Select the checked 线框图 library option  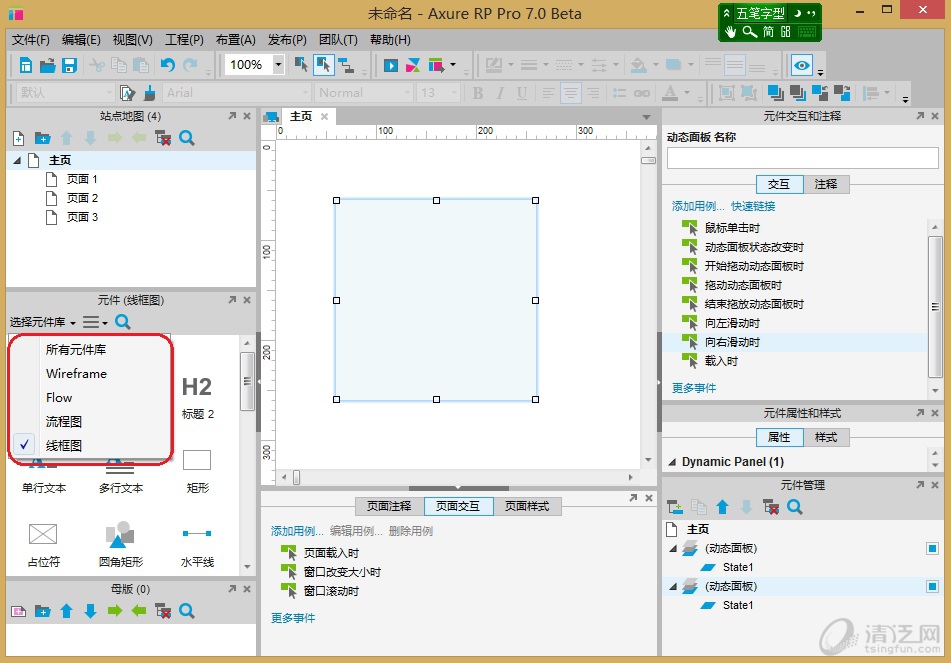[x=64, y=446]
